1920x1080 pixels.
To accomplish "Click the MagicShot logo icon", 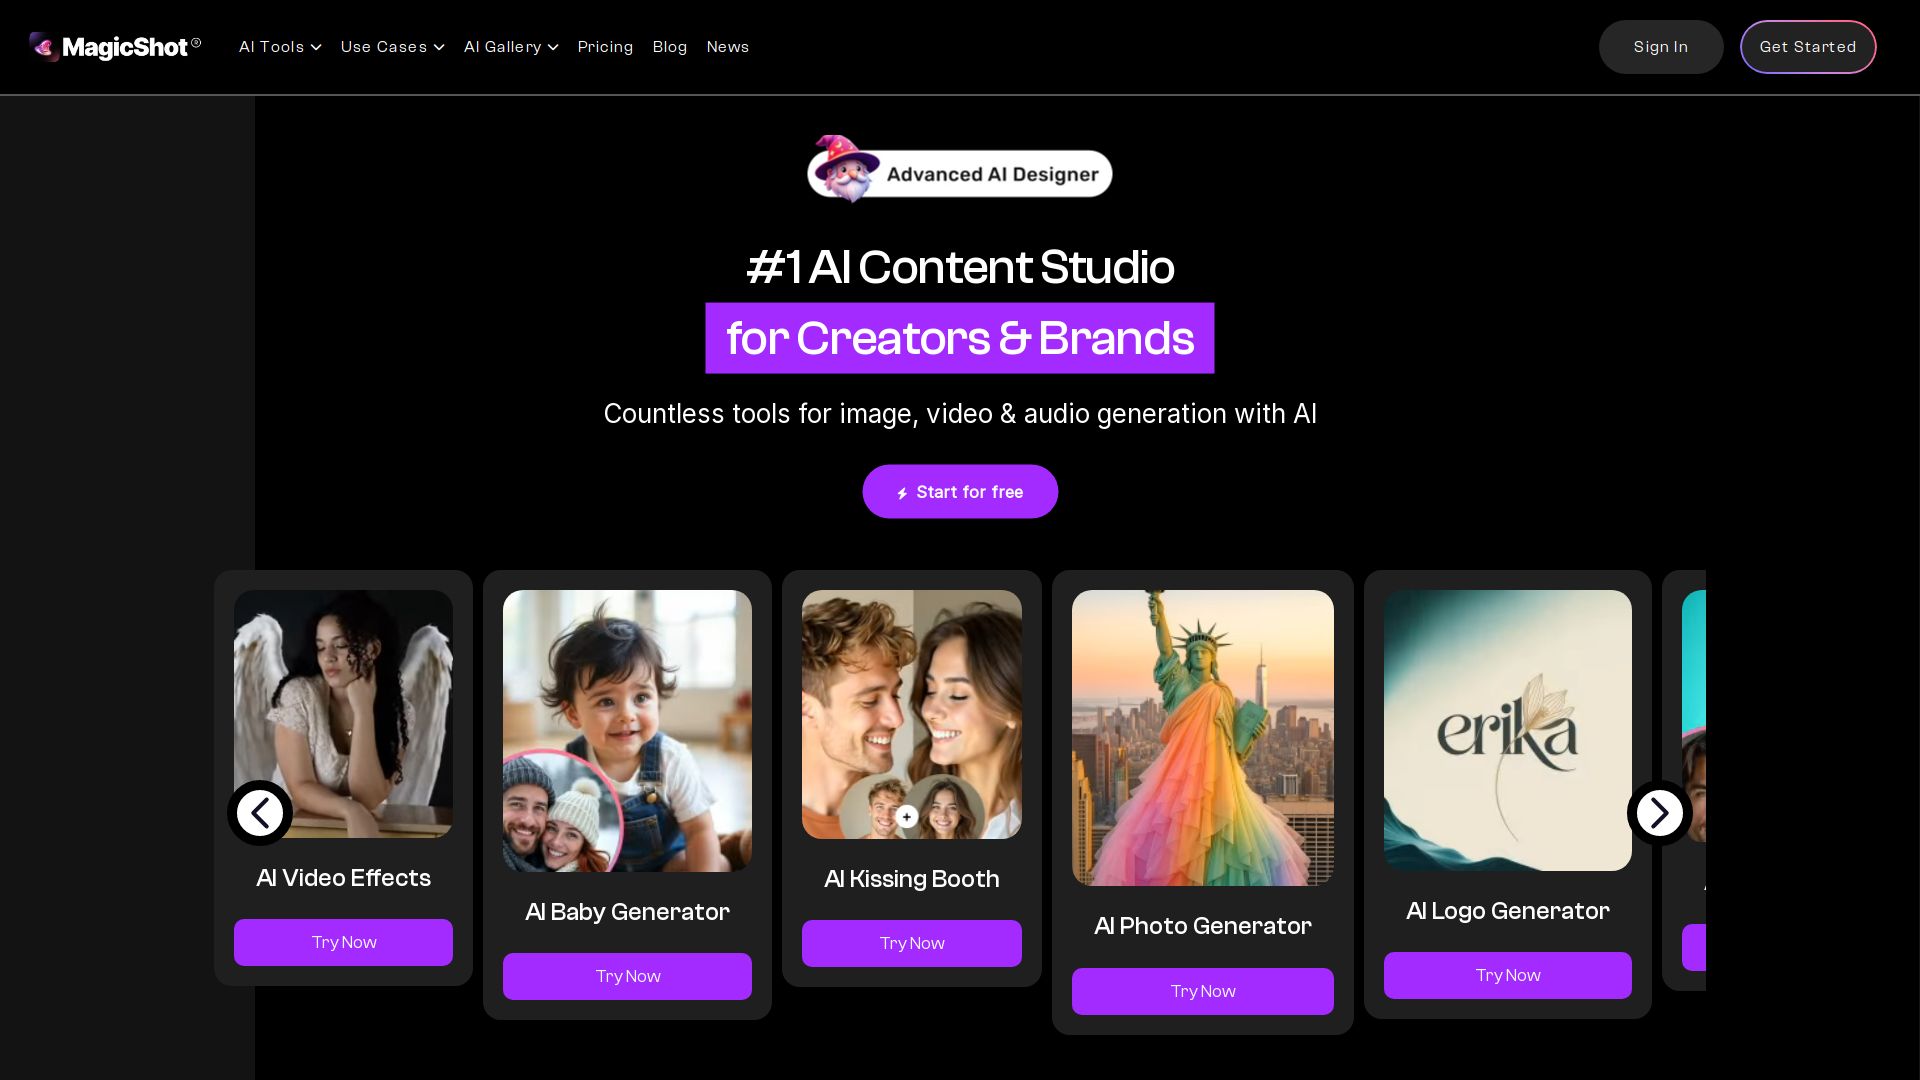I will [x=44, y=47].
